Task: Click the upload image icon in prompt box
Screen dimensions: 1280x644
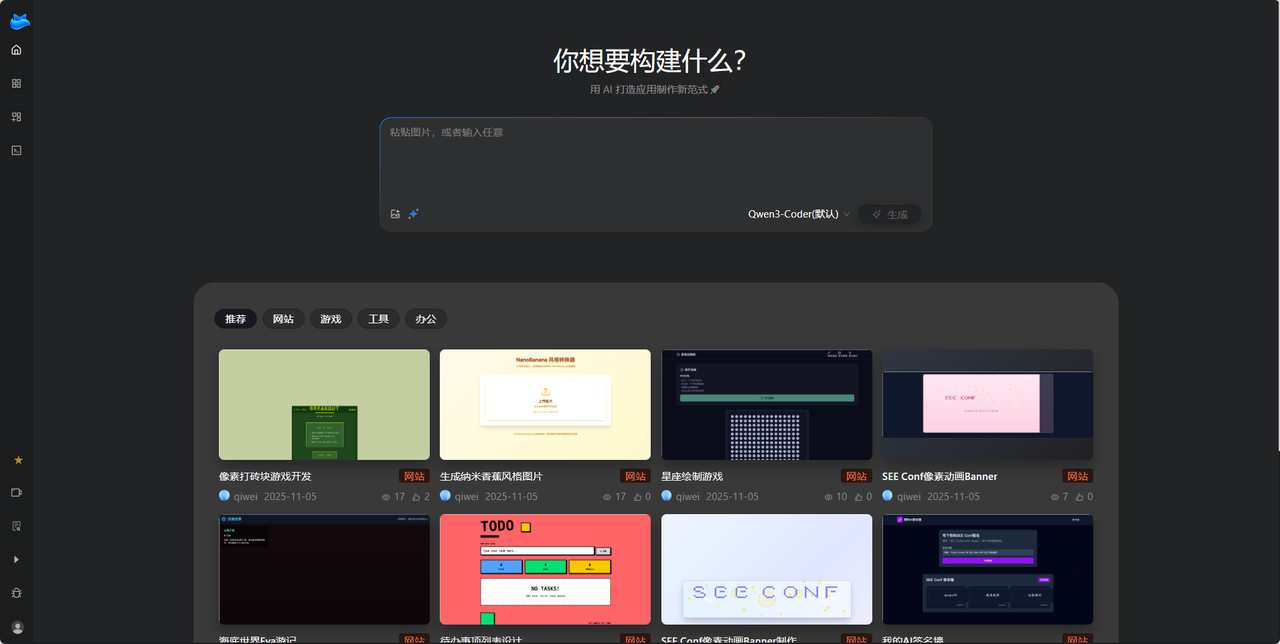Action: 395,214
